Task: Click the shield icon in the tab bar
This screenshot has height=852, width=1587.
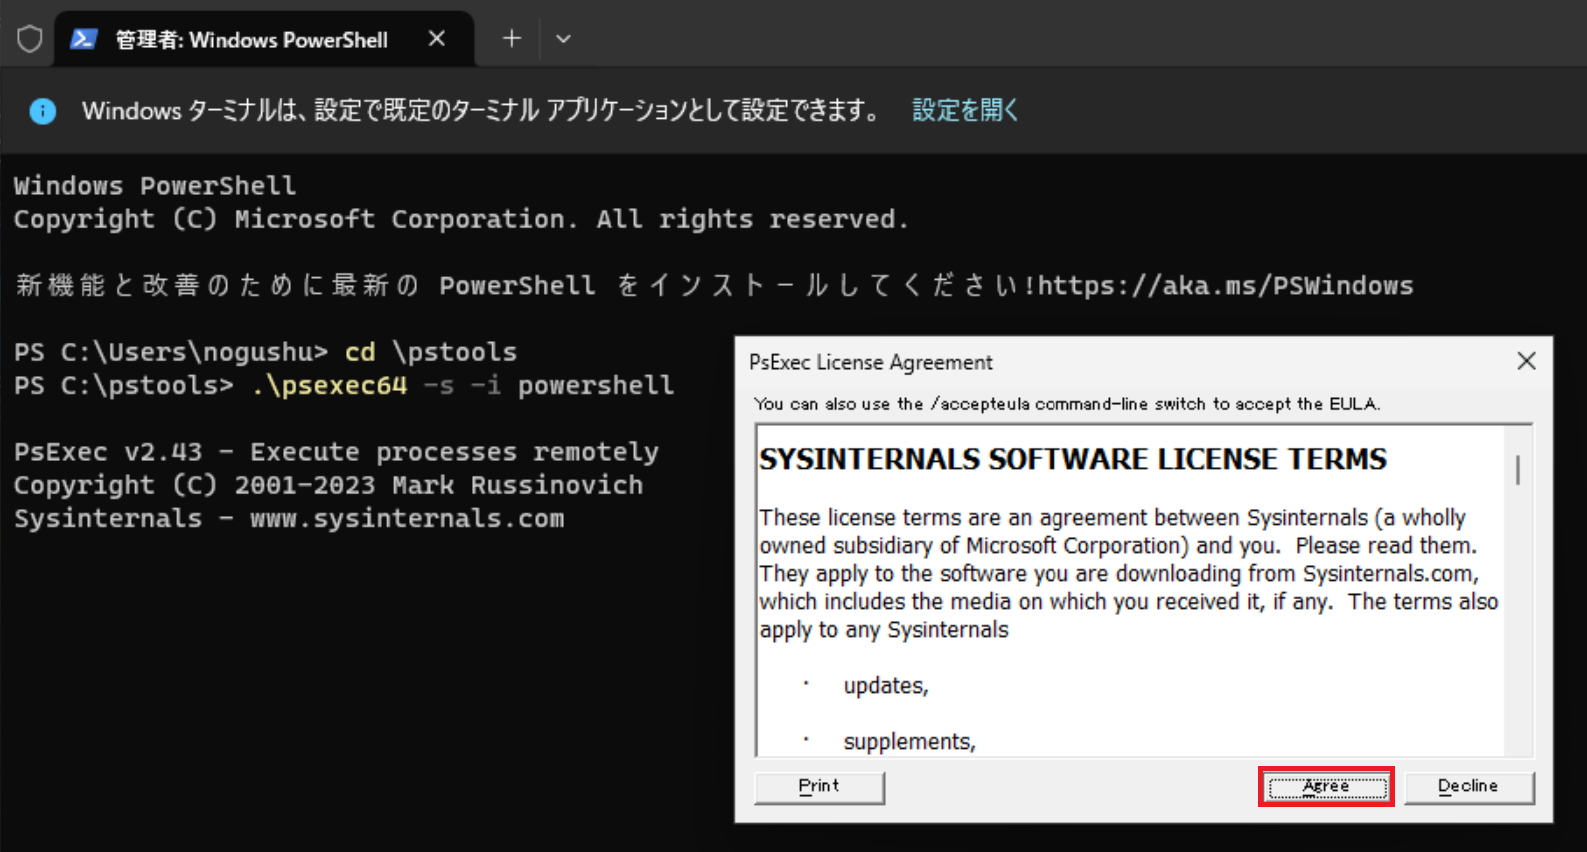Action: coord(30,39)
